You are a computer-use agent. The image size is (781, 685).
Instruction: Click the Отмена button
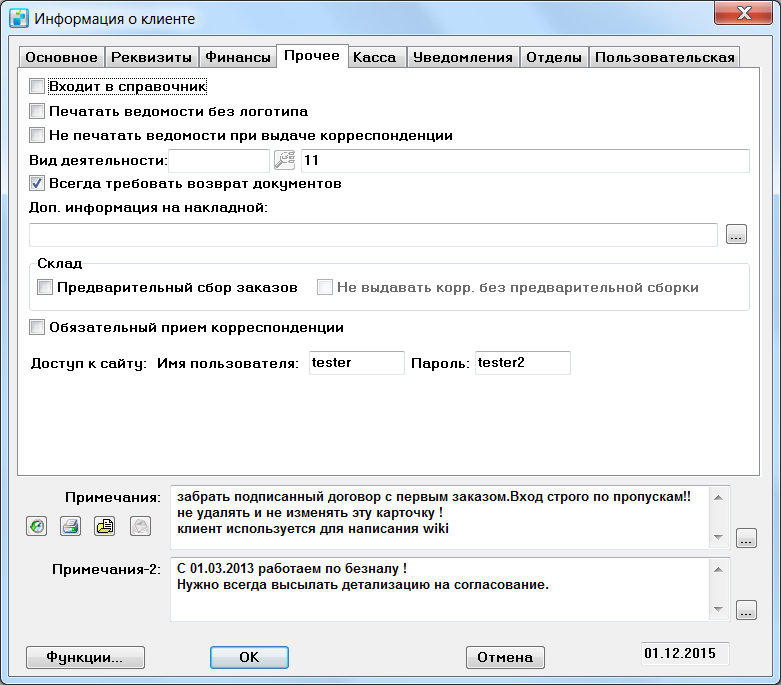[505, 657]
